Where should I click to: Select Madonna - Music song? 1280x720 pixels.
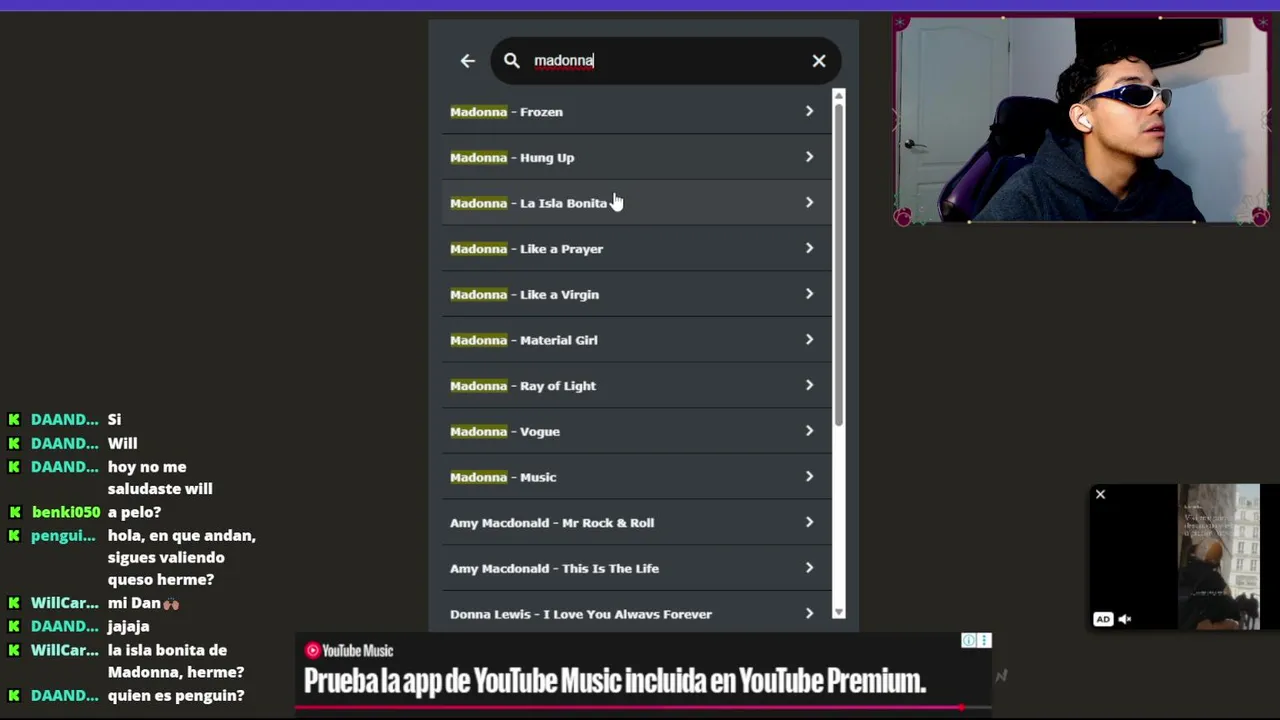(636, 477)
